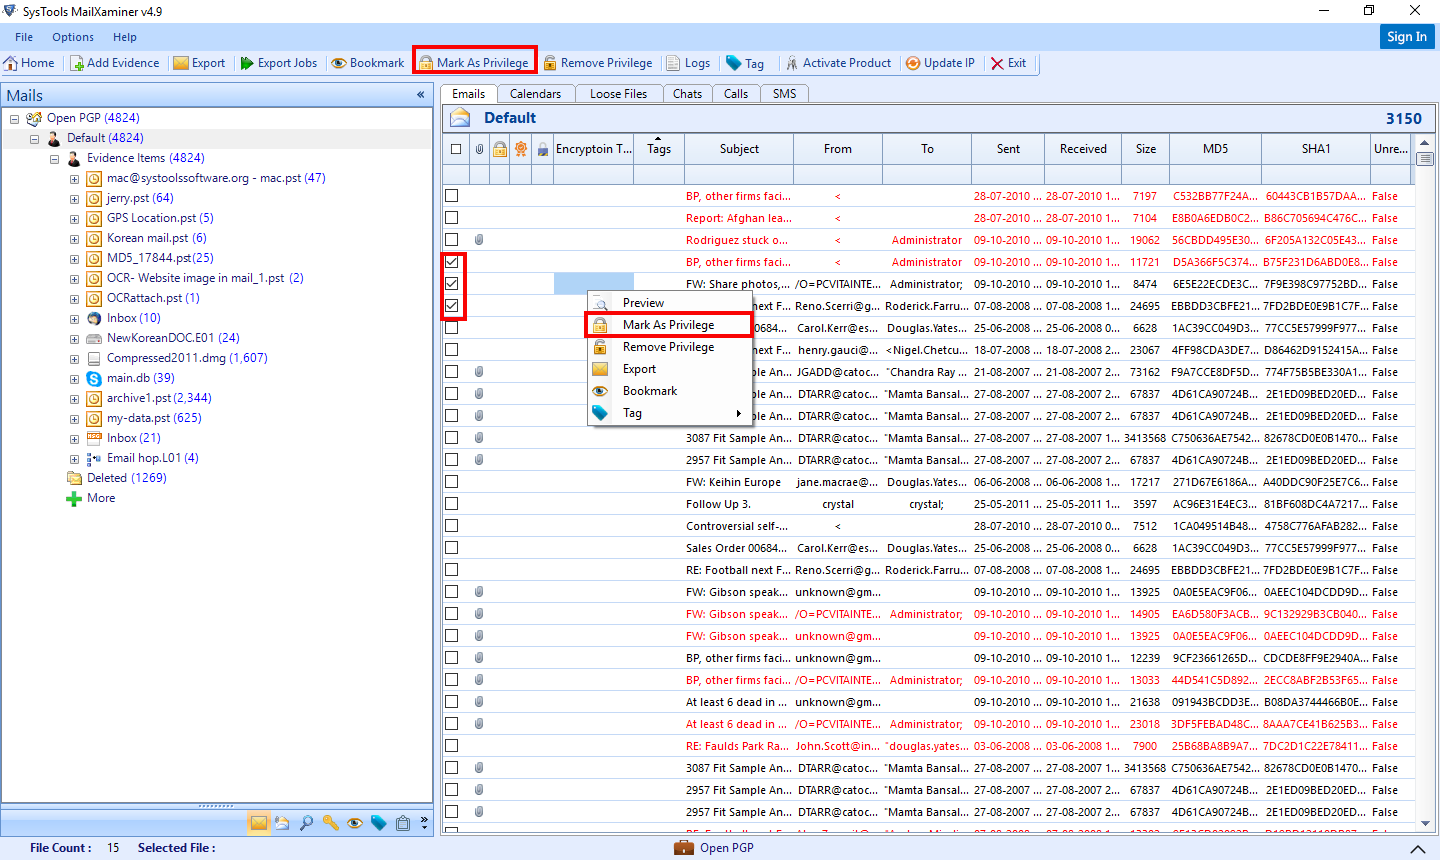Click the clipboard icon at panel bottom

(x=402, y=823)
